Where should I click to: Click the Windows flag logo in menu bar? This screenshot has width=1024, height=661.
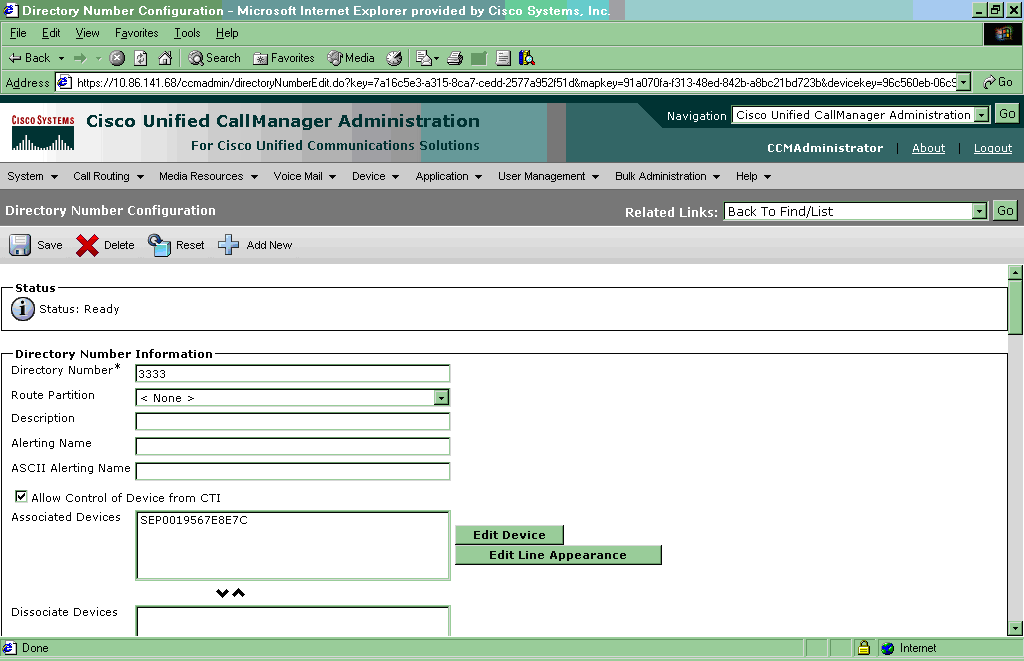pyautogui.click(x=1003, y=34)
